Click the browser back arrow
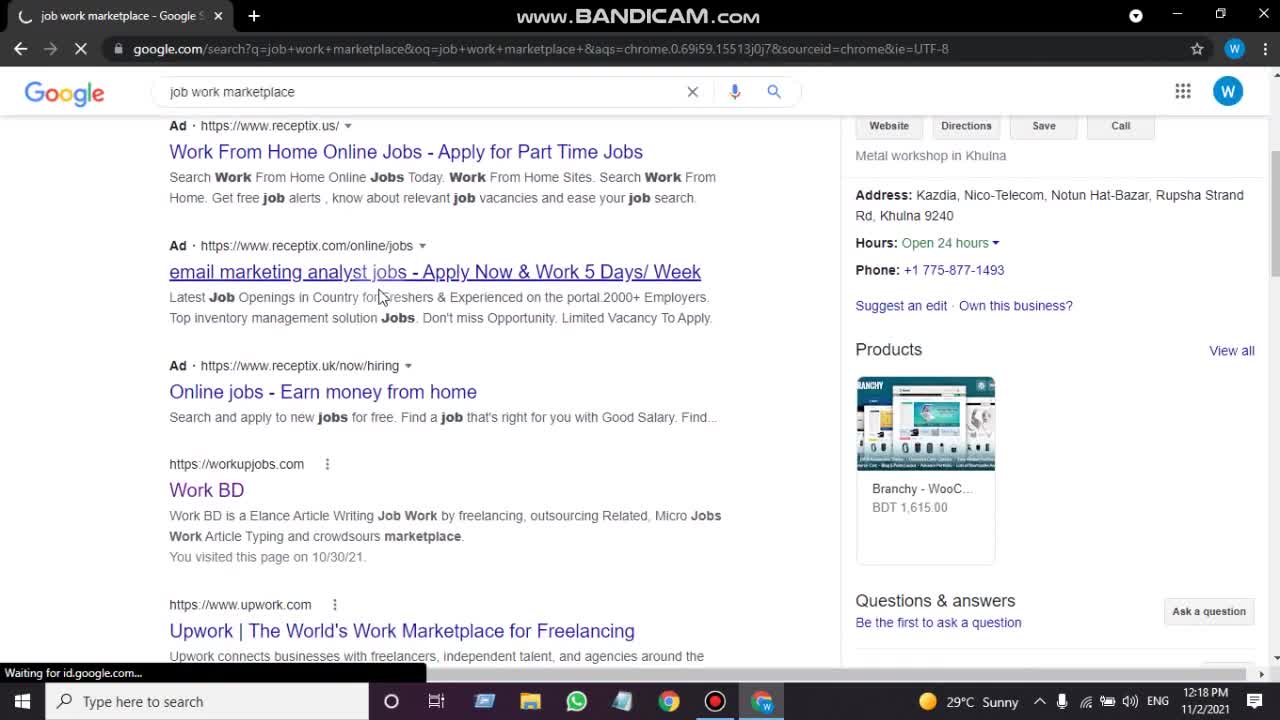The width and height of the screenshot is (1280, 720). tap(20, 48)
